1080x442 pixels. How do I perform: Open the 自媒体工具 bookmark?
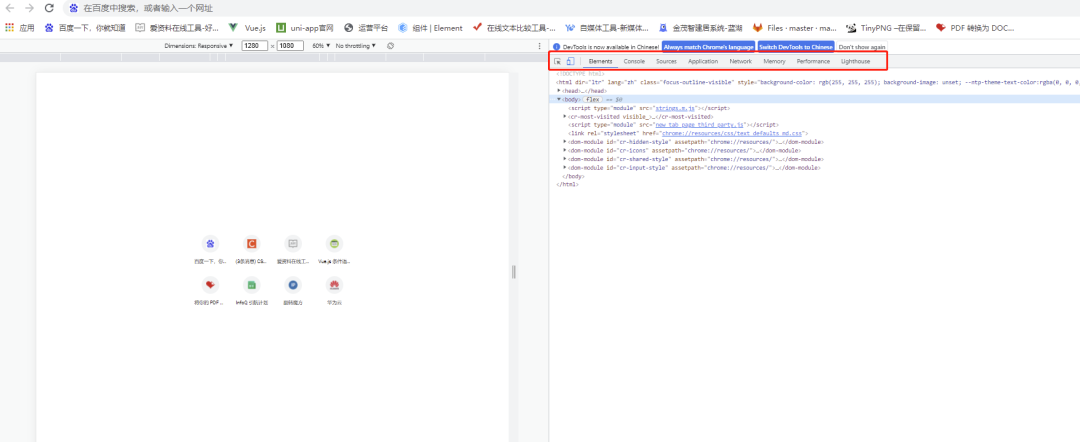click(607, 28)
